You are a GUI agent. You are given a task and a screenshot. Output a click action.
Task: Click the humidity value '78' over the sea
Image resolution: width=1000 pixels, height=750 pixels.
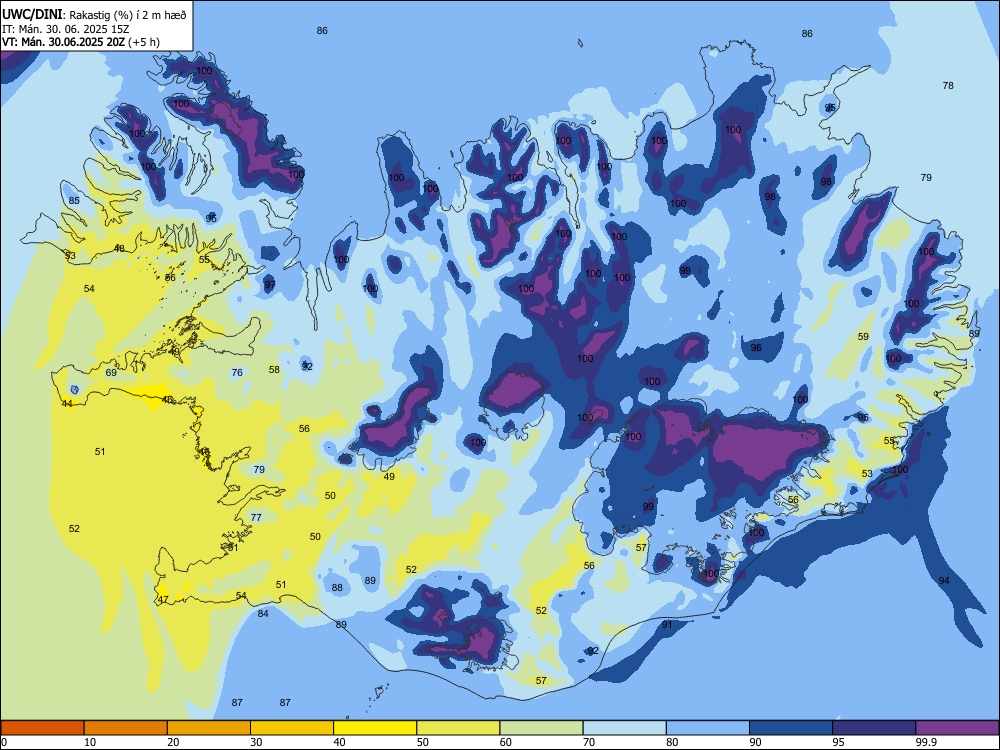948,85
